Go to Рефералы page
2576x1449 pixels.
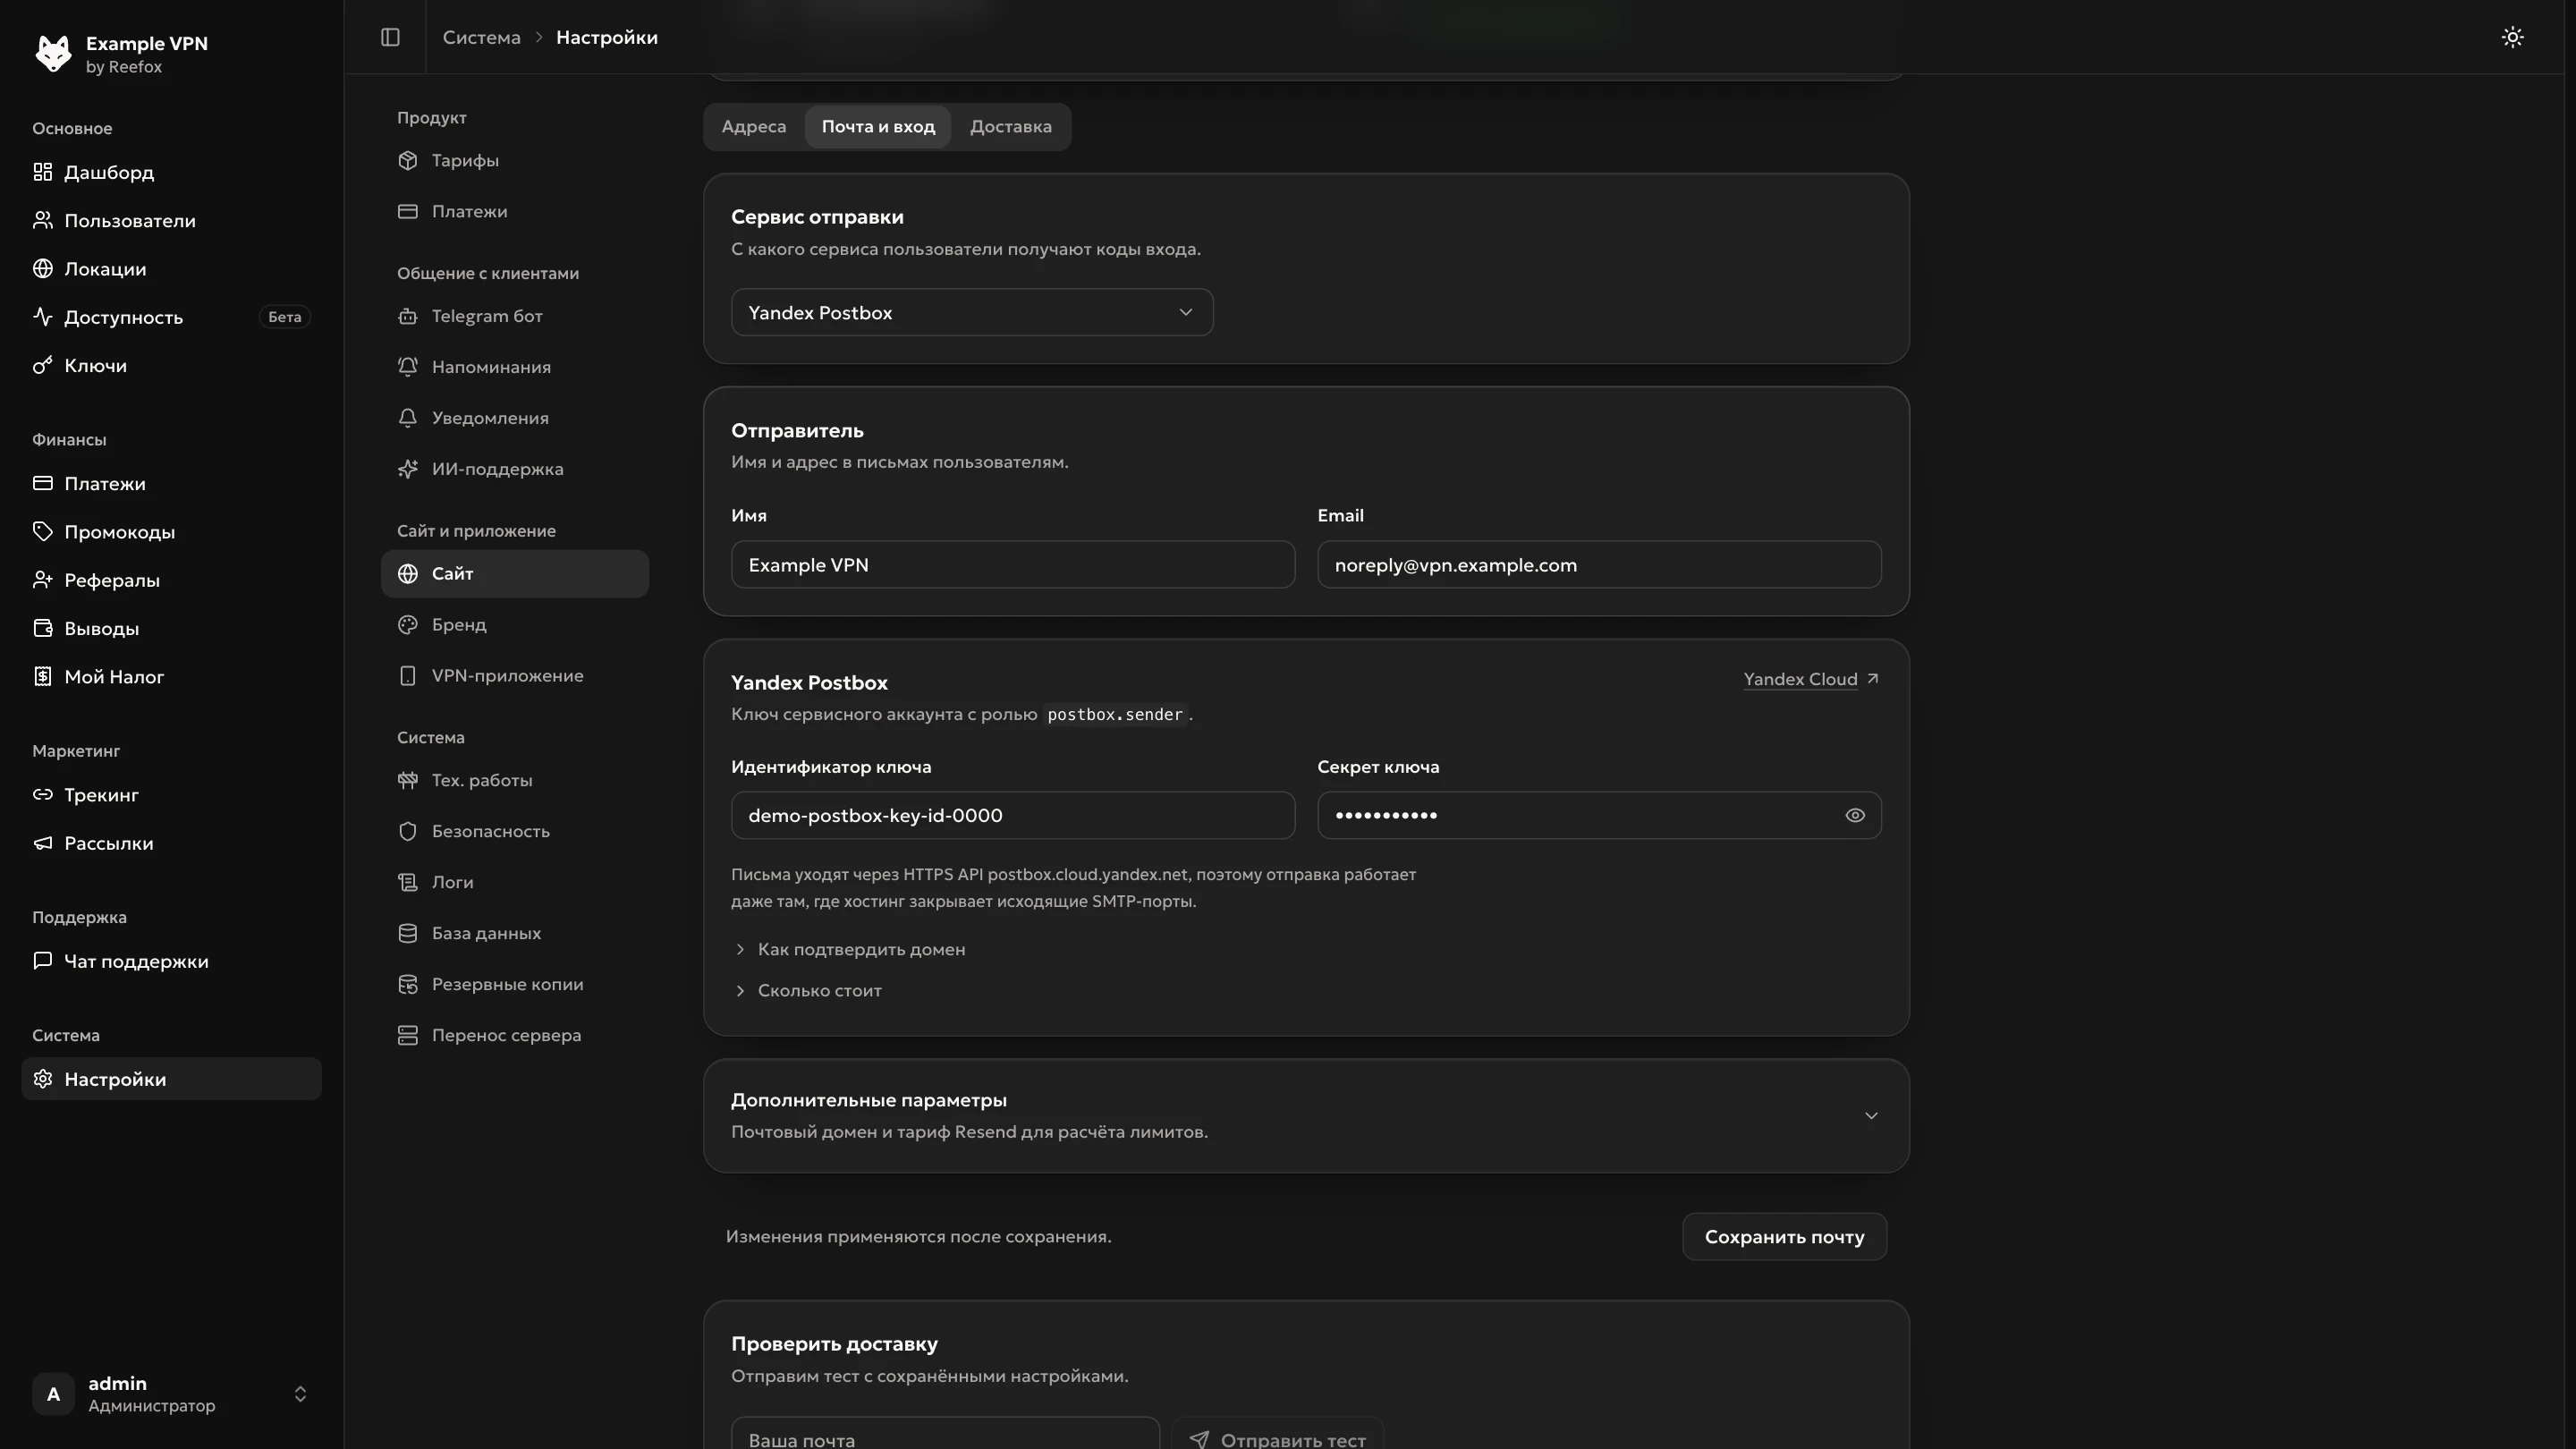coord(171,580)
